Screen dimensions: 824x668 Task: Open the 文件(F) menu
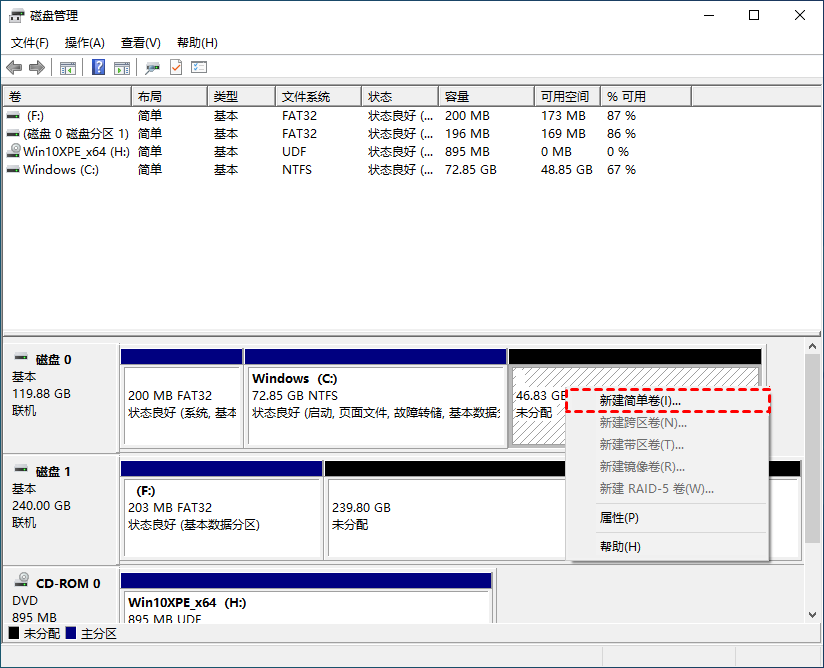29,43
